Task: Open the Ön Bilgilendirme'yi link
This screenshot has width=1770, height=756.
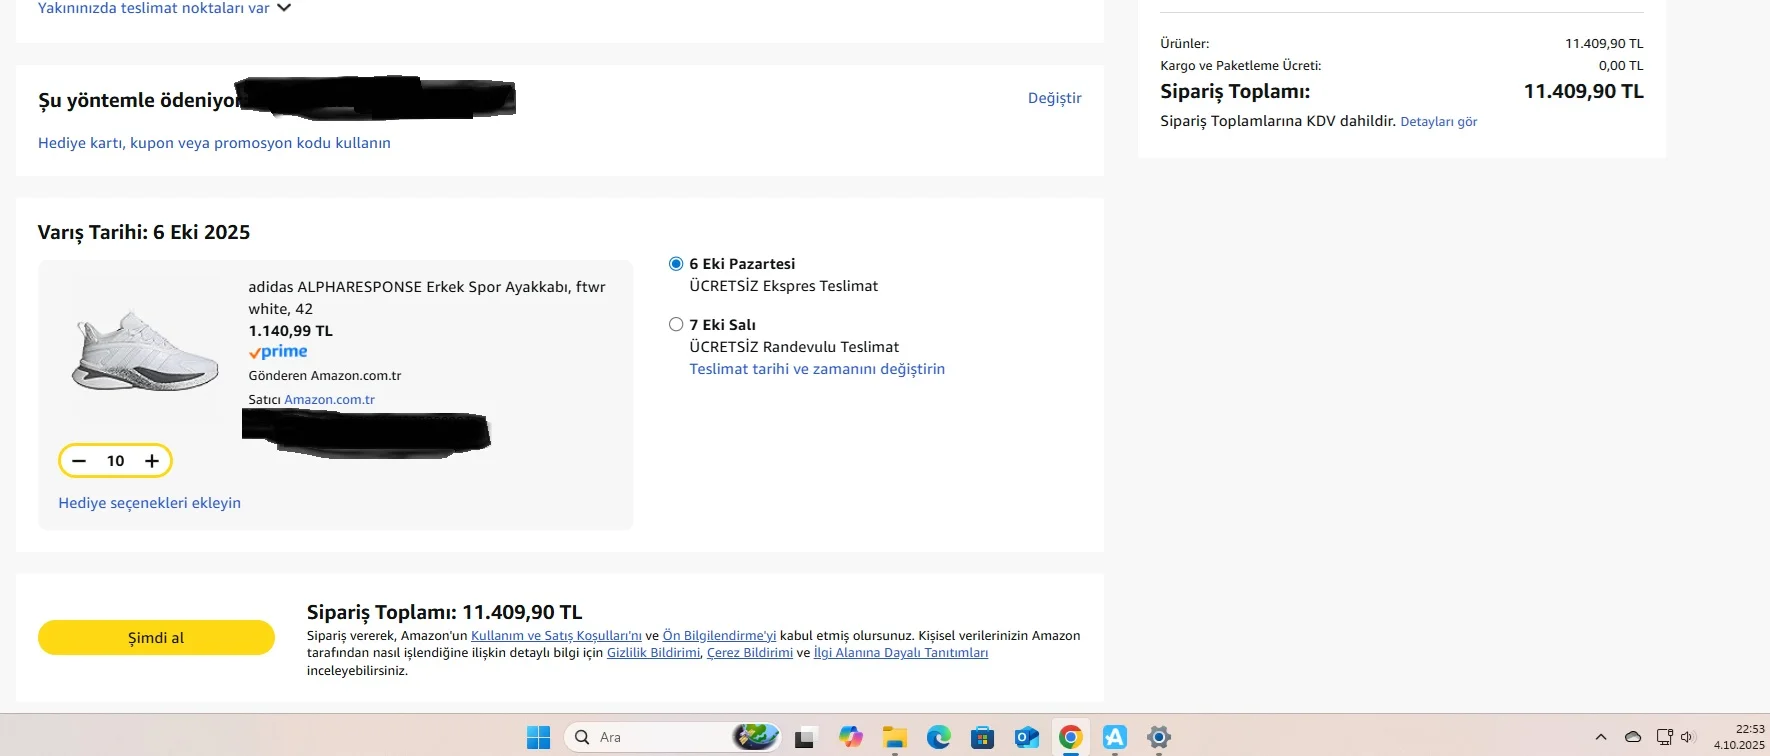Action: [x=719, y=636]
